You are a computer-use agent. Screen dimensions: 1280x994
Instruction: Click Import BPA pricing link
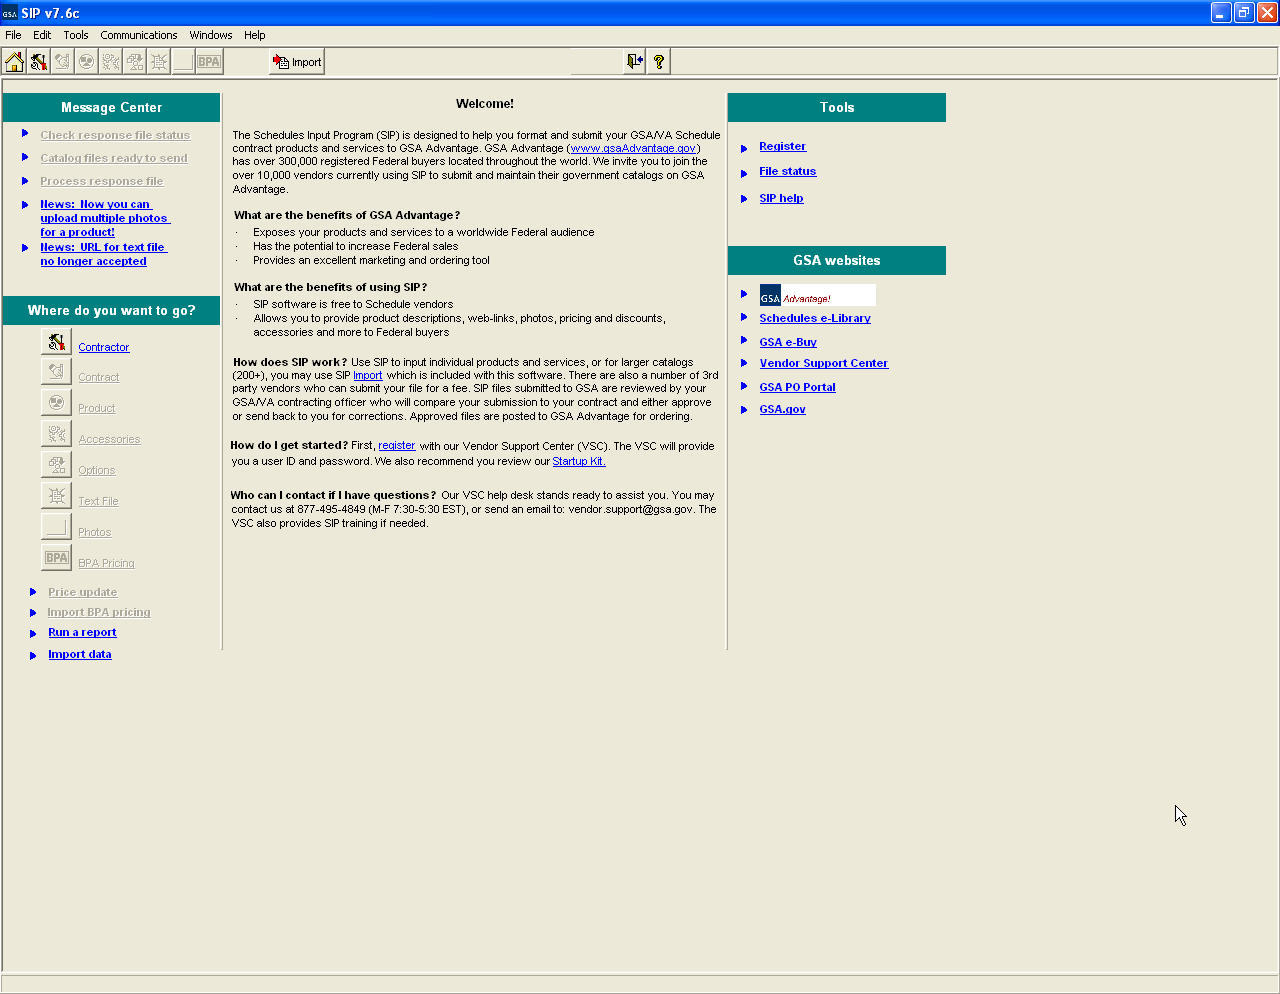point(99,612)
